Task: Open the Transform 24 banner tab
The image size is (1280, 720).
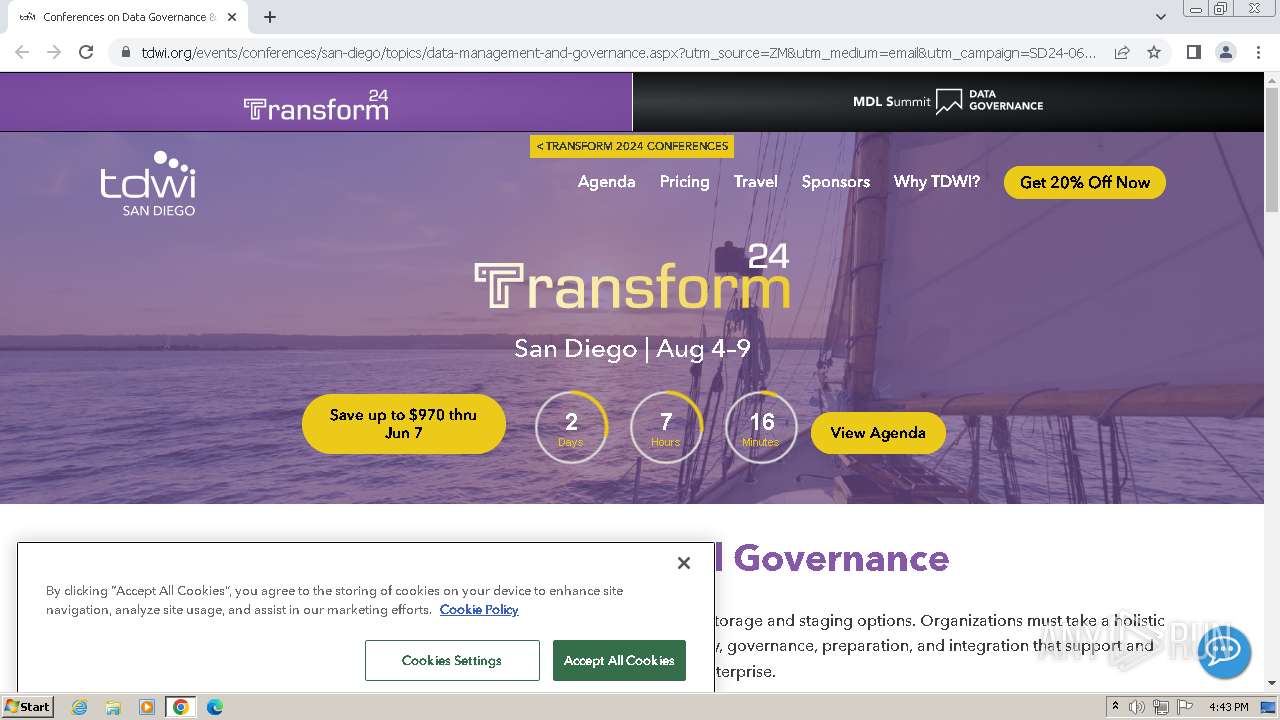Action: [316, 103]
